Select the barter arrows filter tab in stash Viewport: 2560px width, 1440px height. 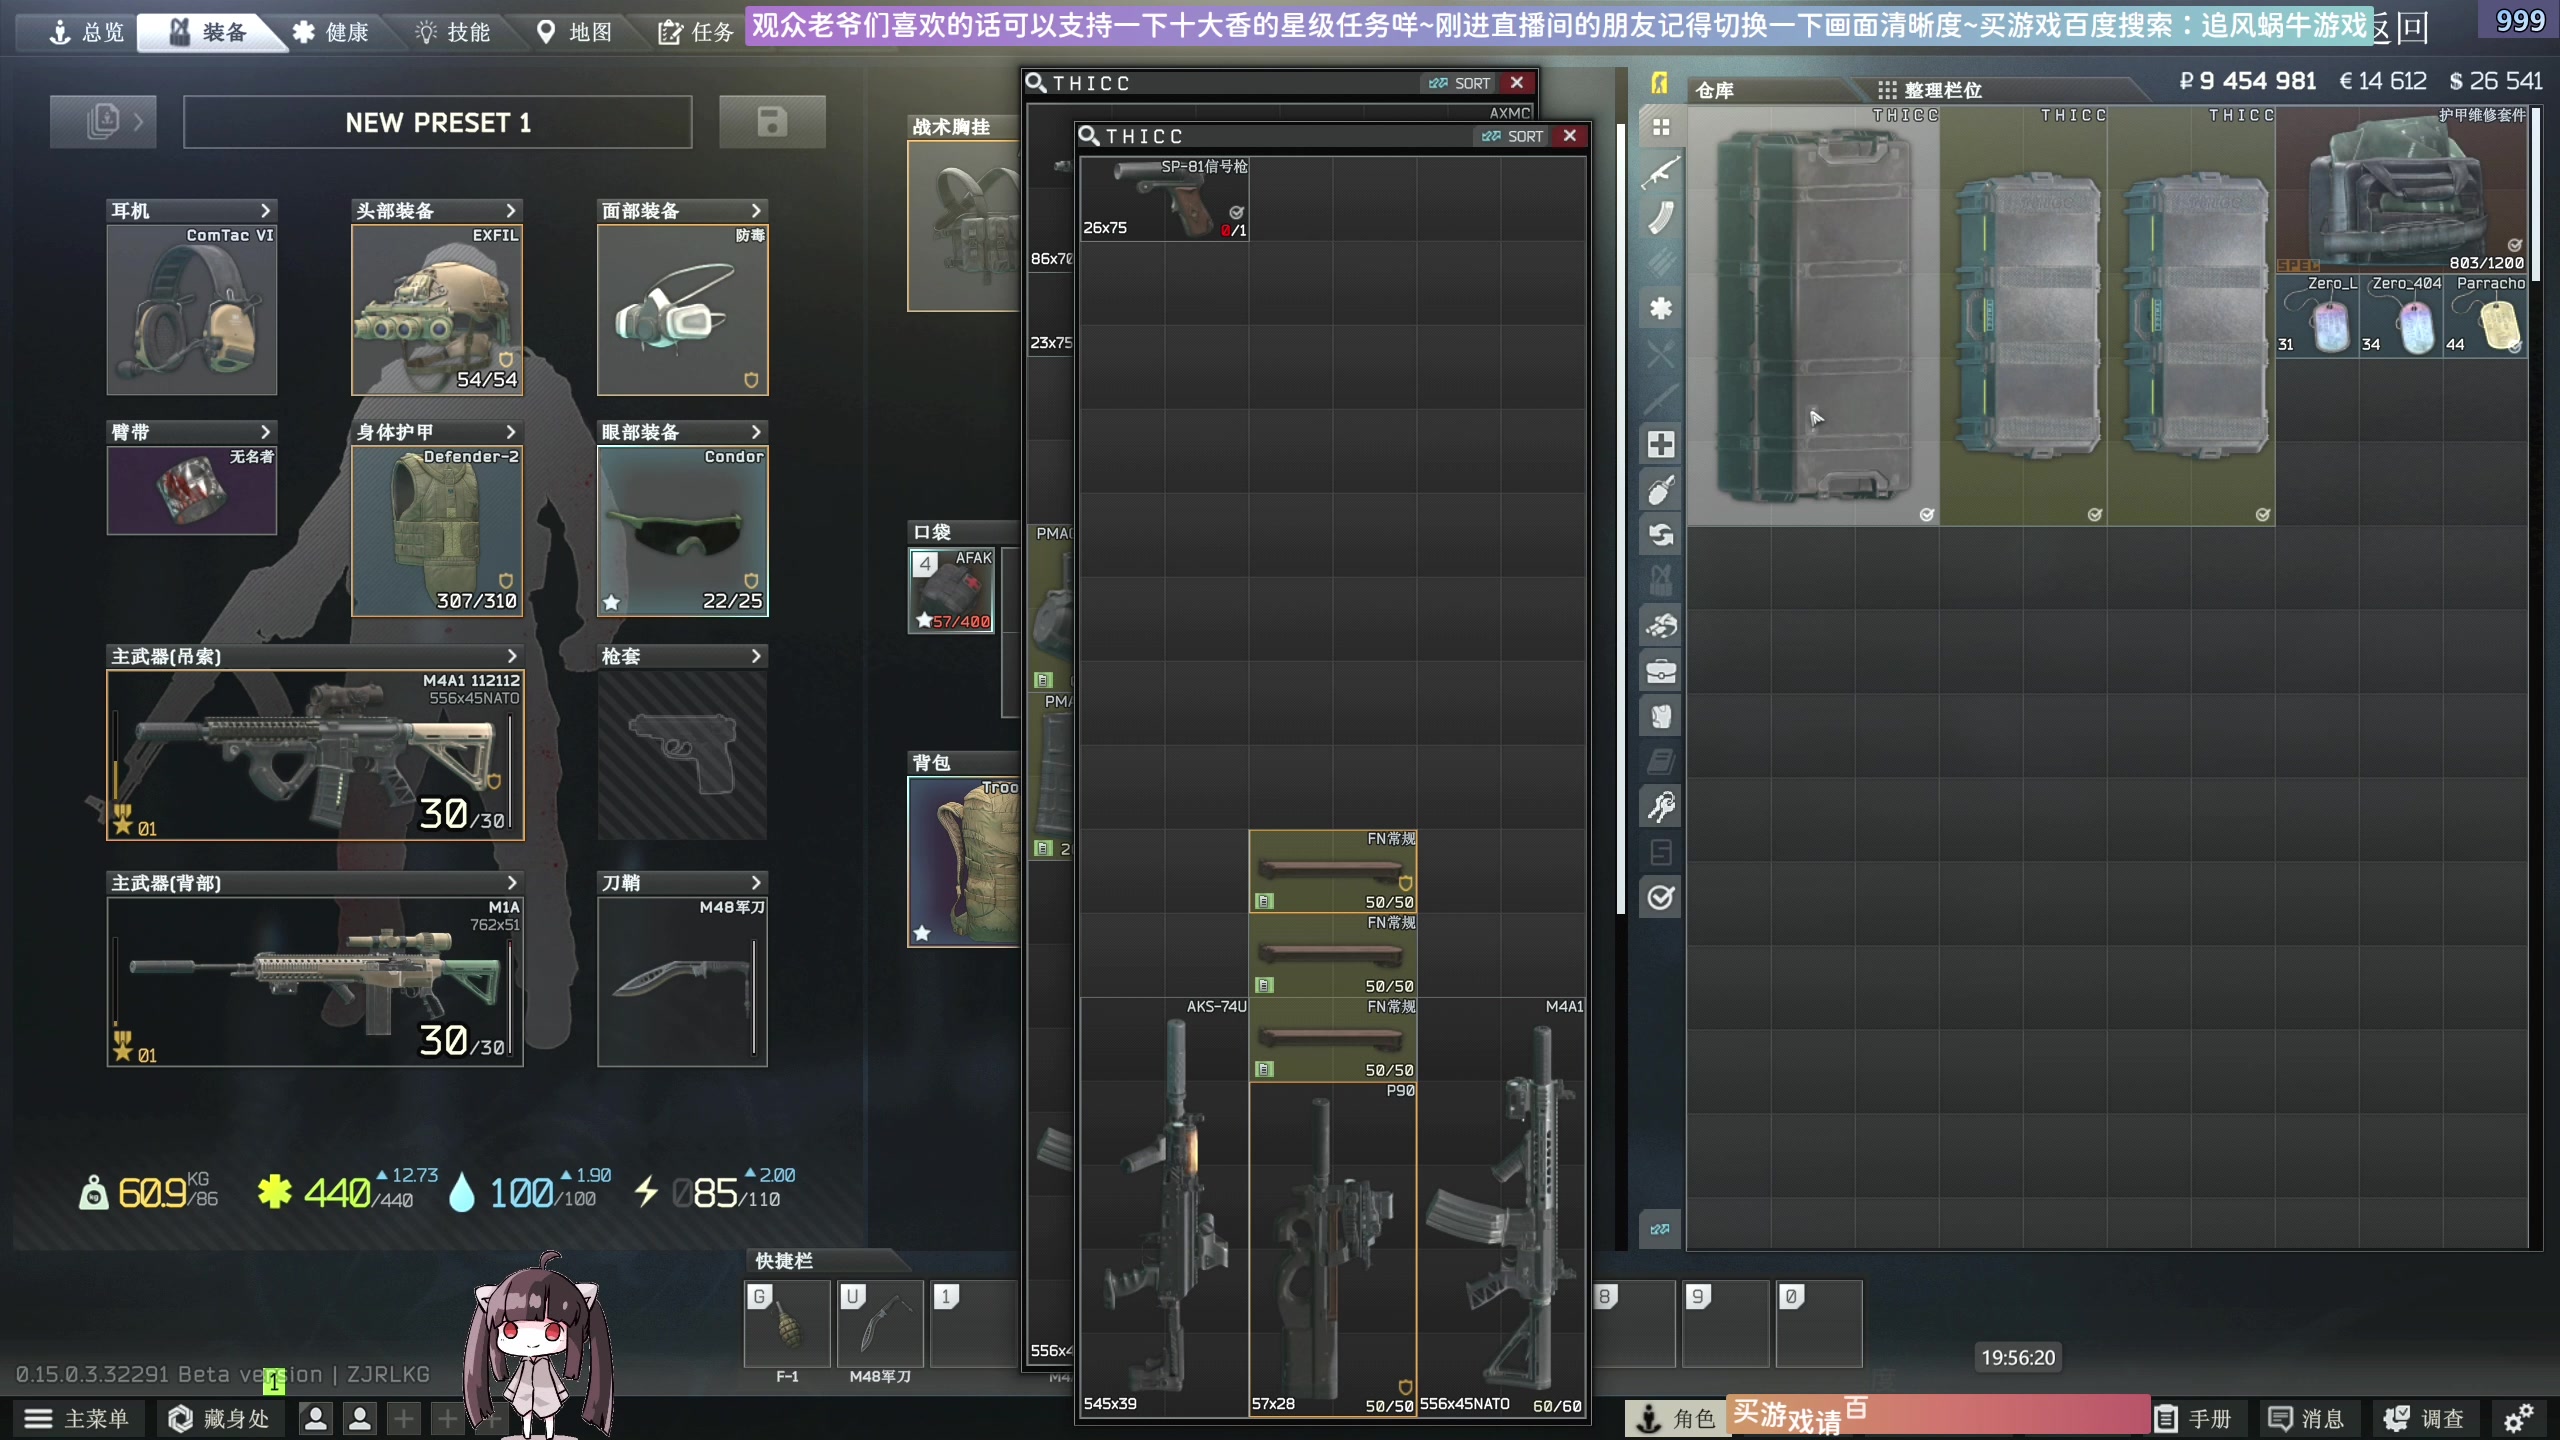pyautogui.click(x=1660, y=535)
